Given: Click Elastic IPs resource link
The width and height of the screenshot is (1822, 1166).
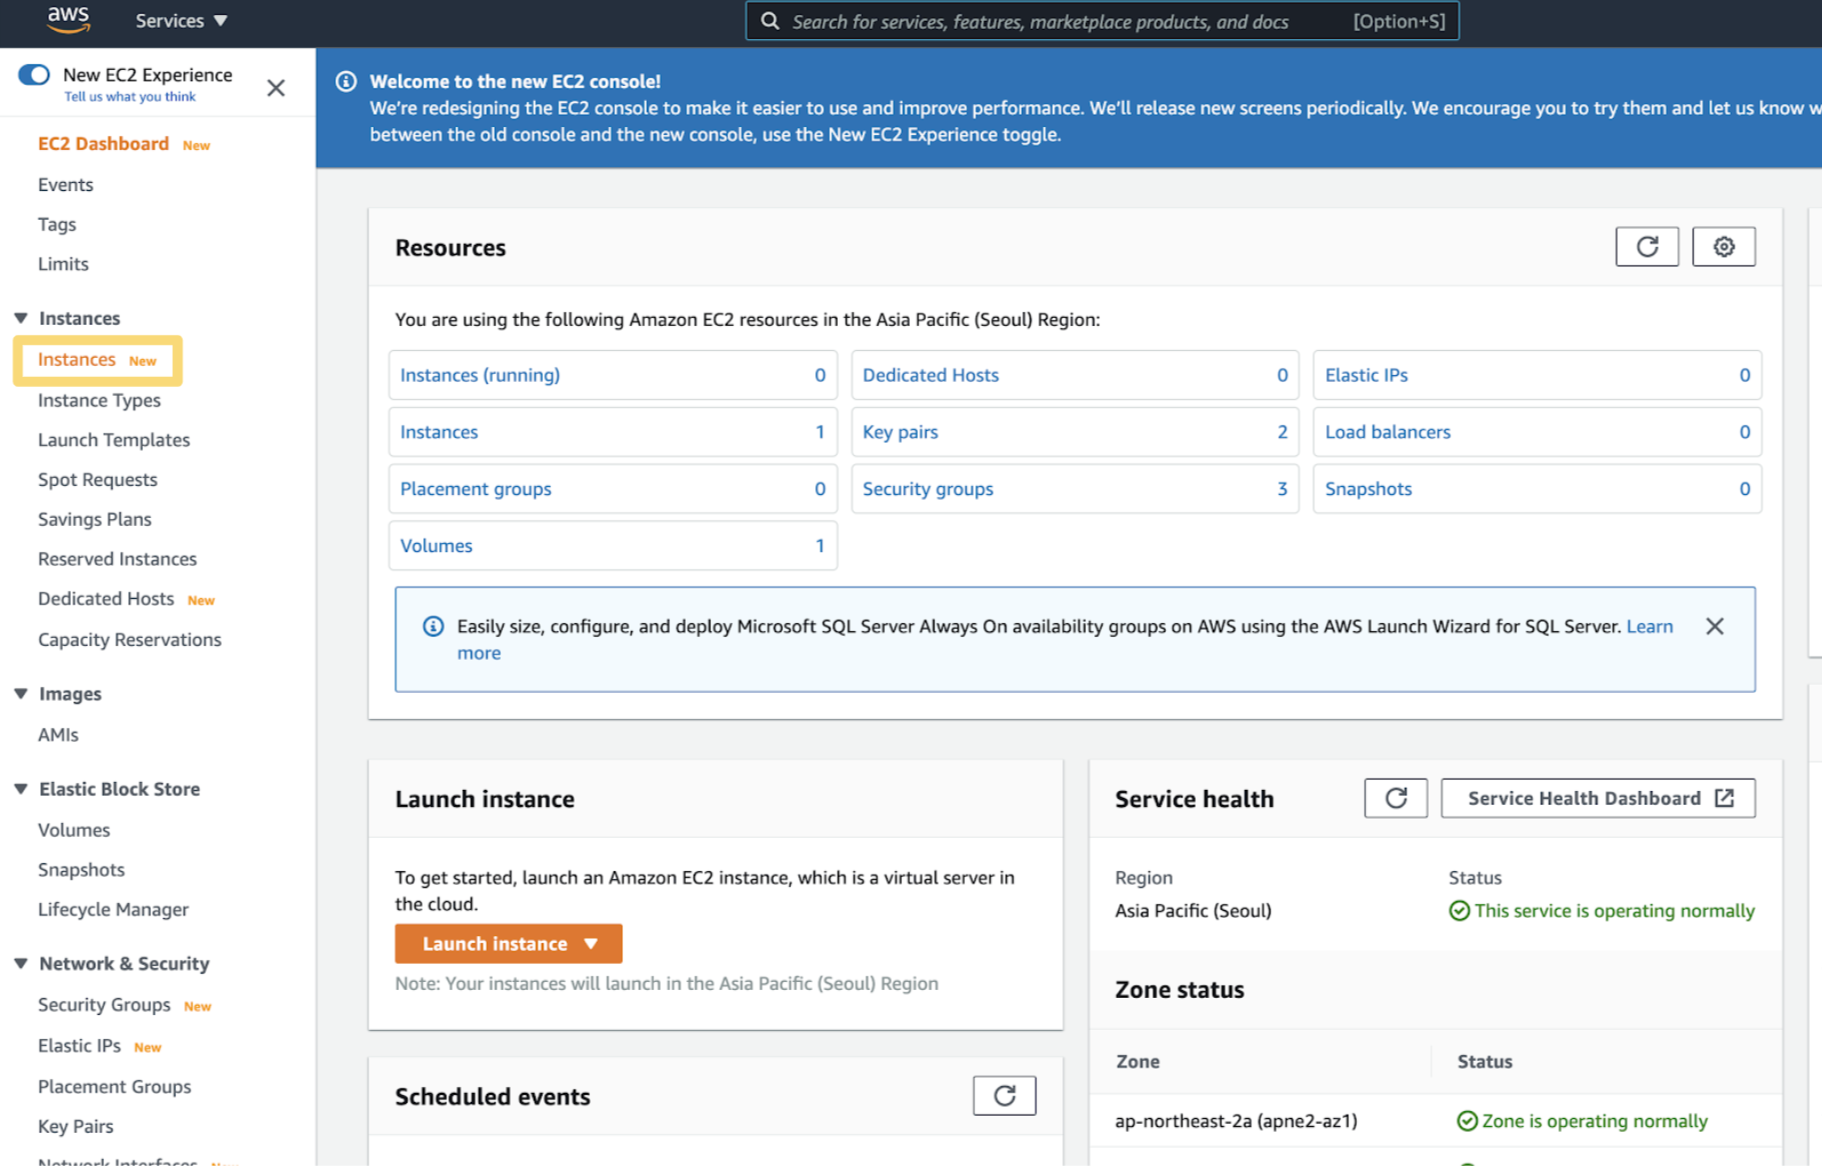Looking at the screenshot, I should click(1366, 375).
